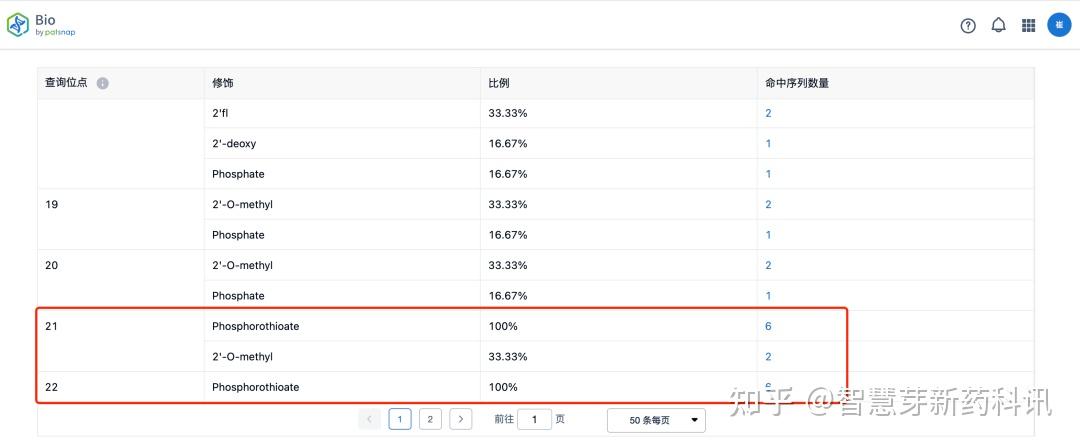Go to the next page arrow

[460, 420]
